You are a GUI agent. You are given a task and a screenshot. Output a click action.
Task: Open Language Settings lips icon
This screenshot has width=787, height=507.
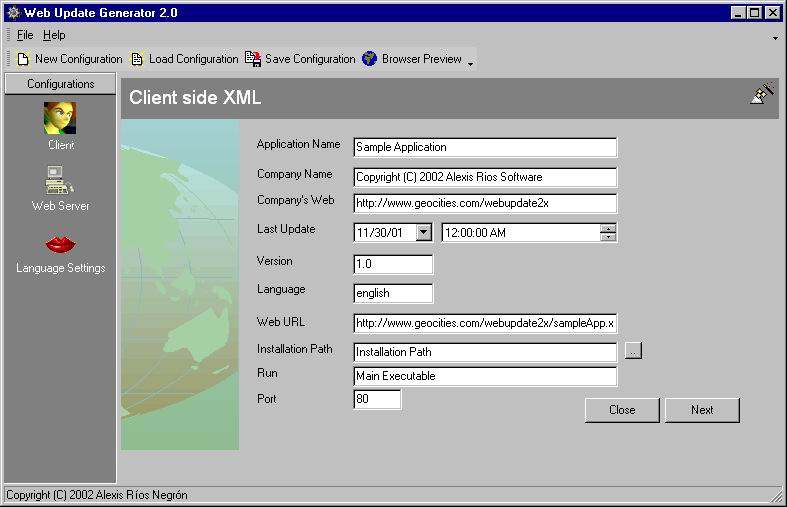(60, 244)
